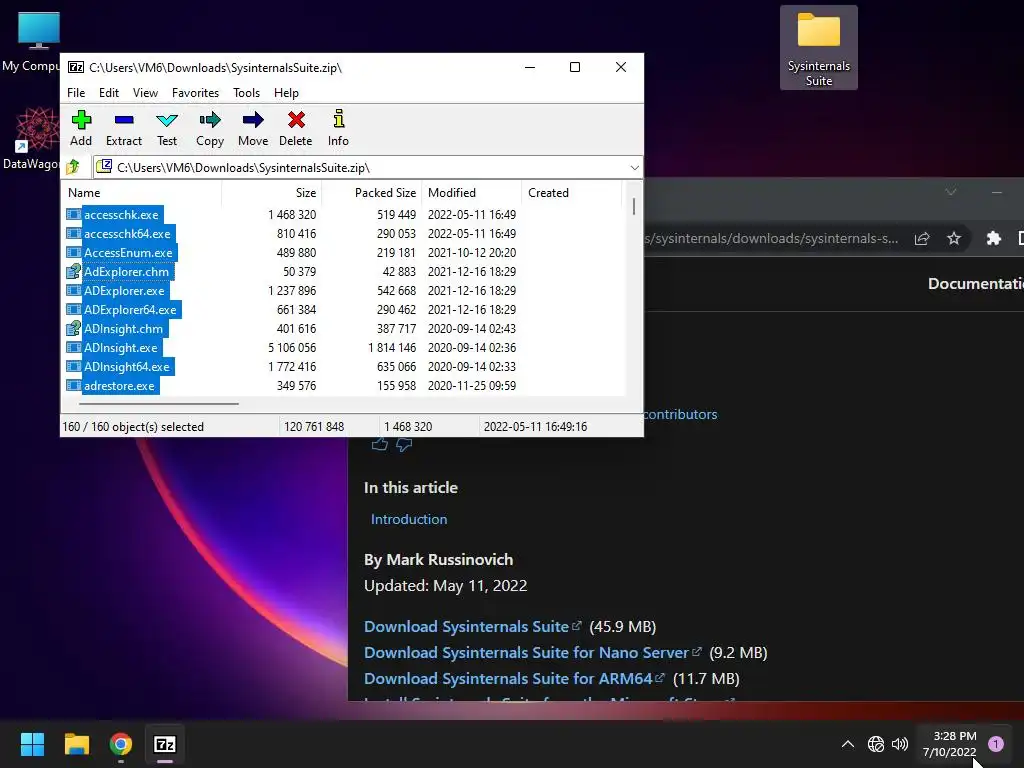Click the accesschk.exe file icon
The height and width of the screenshot is (768, 1024).
74,214
